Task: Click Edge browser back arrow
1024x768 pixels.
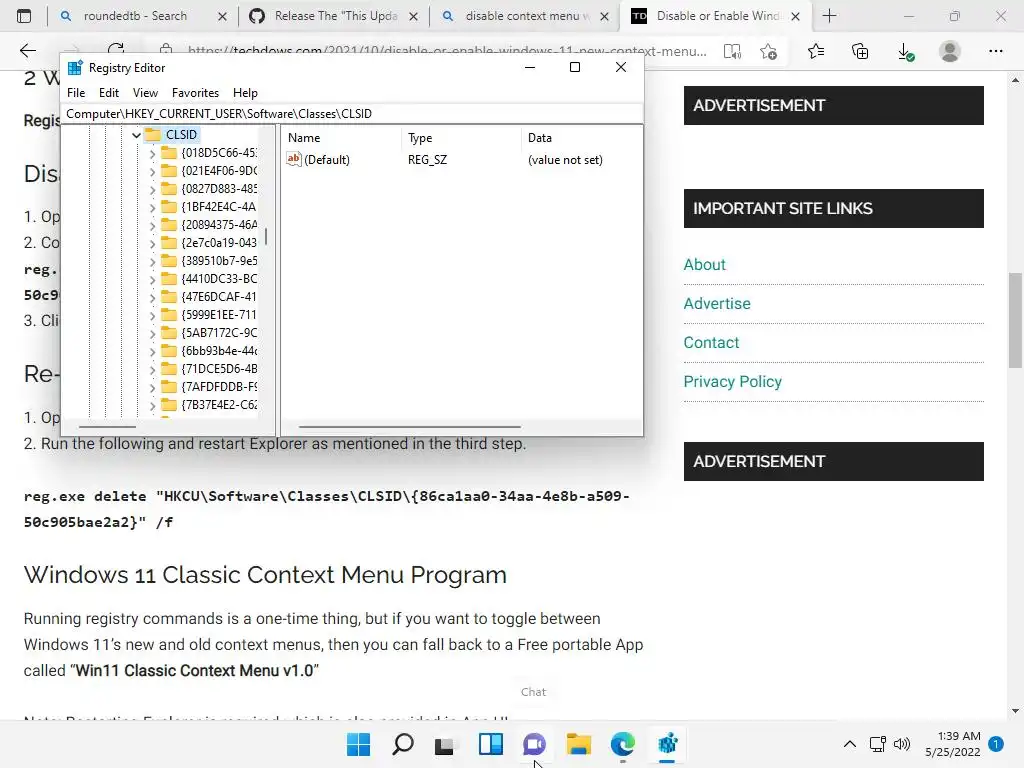Action: (x=27, y=51)
